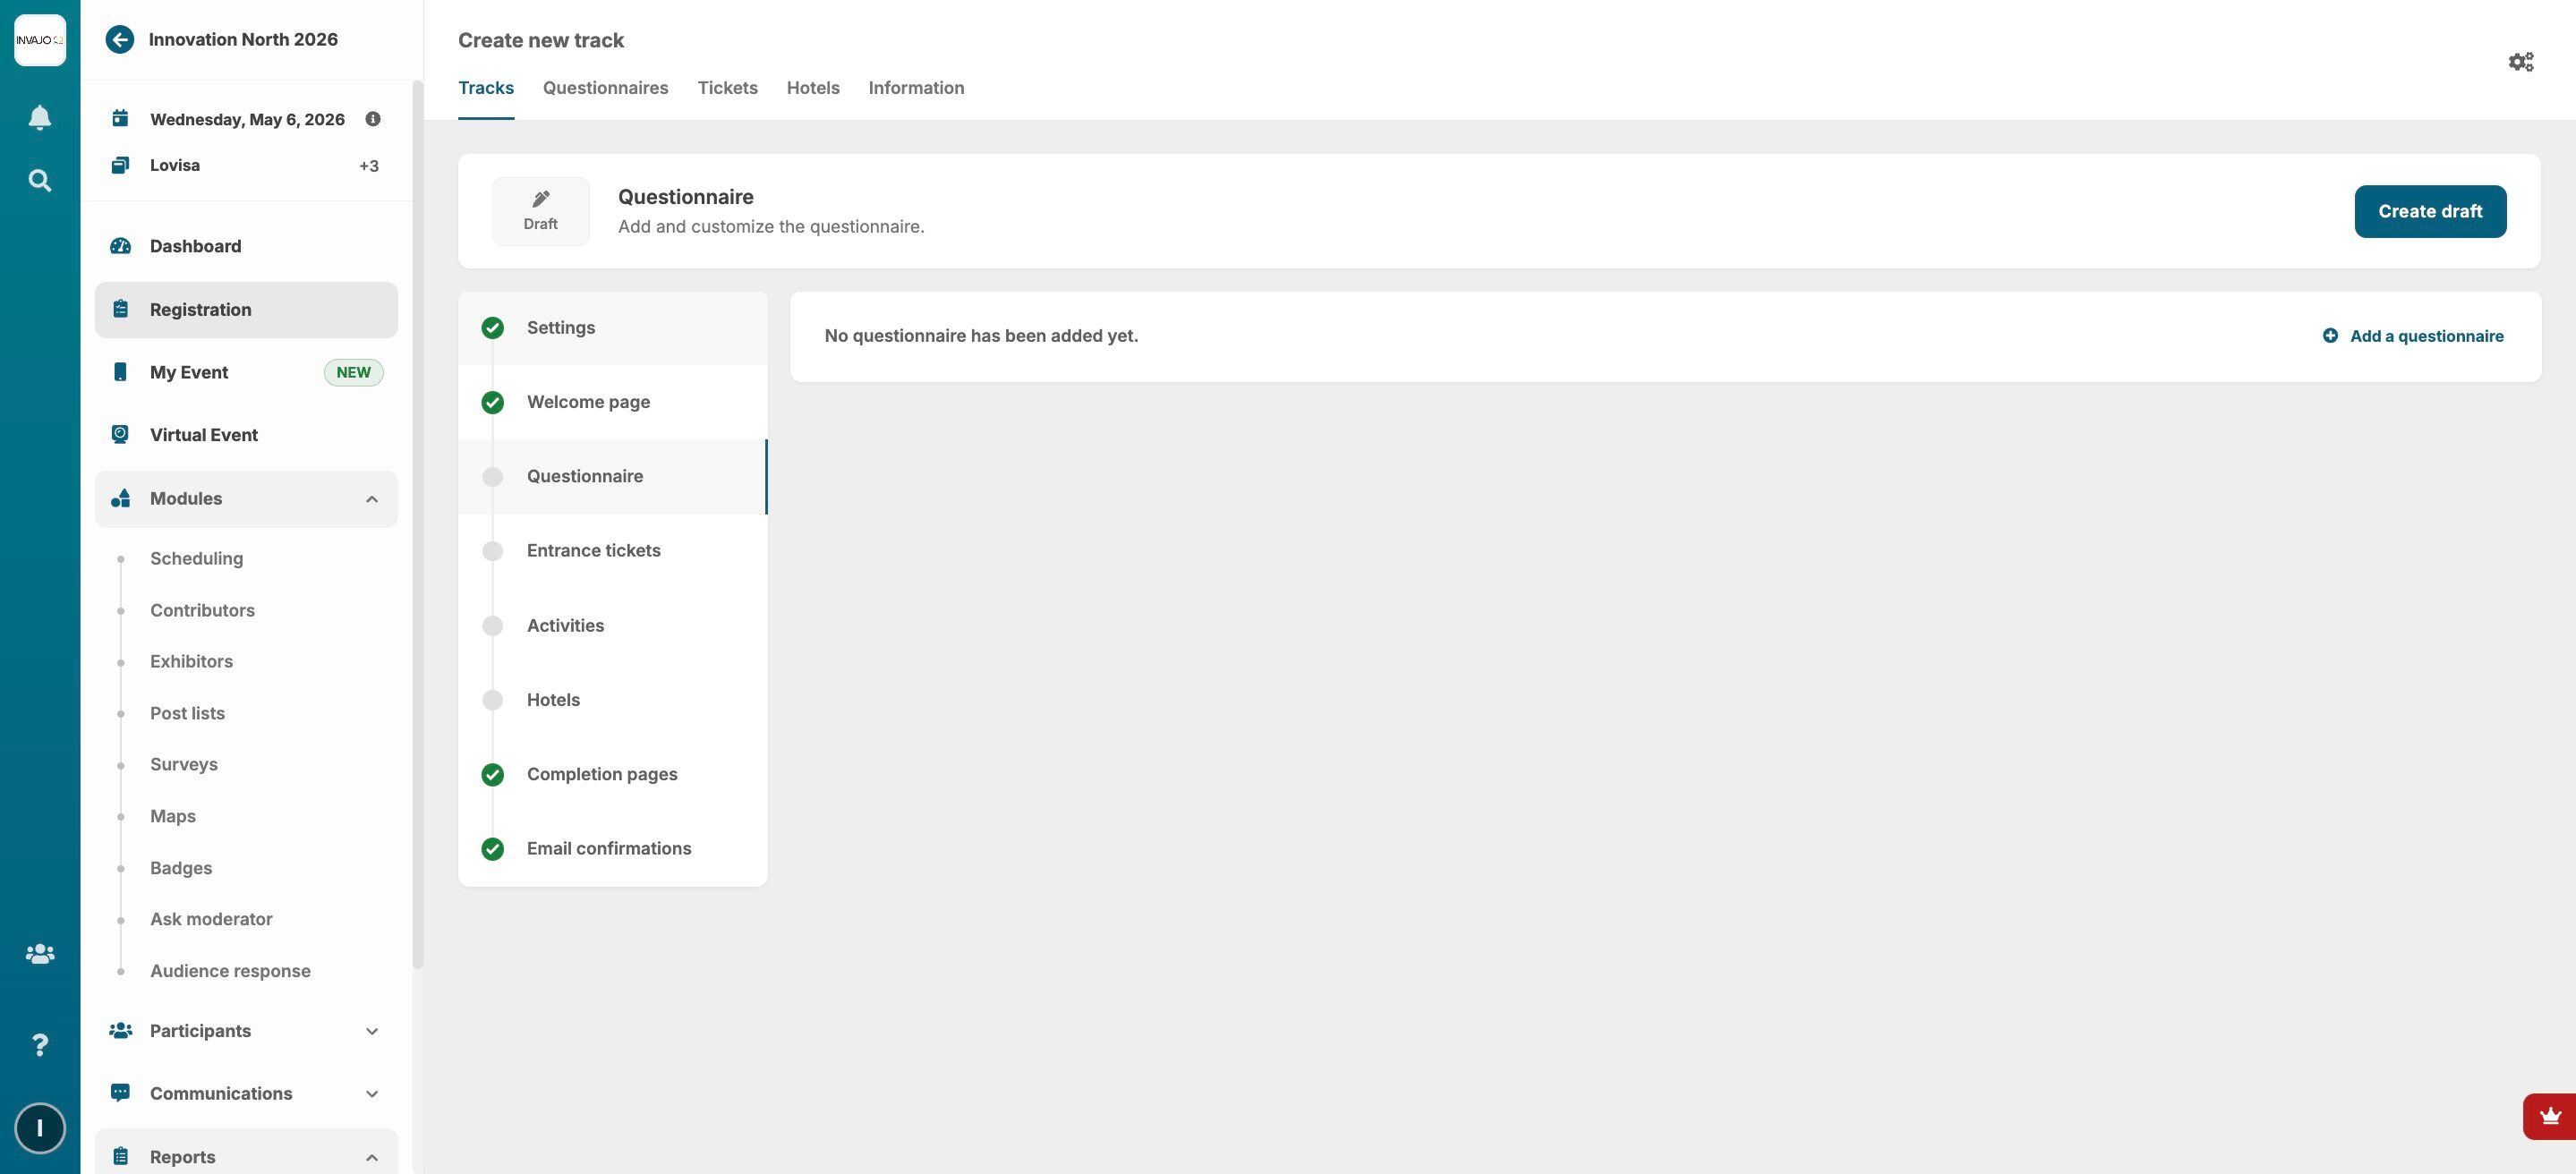Viewport: 2576px width, 1174px height.
Task: Switch to the Questionnaires tab
Action: click(605, 88)
